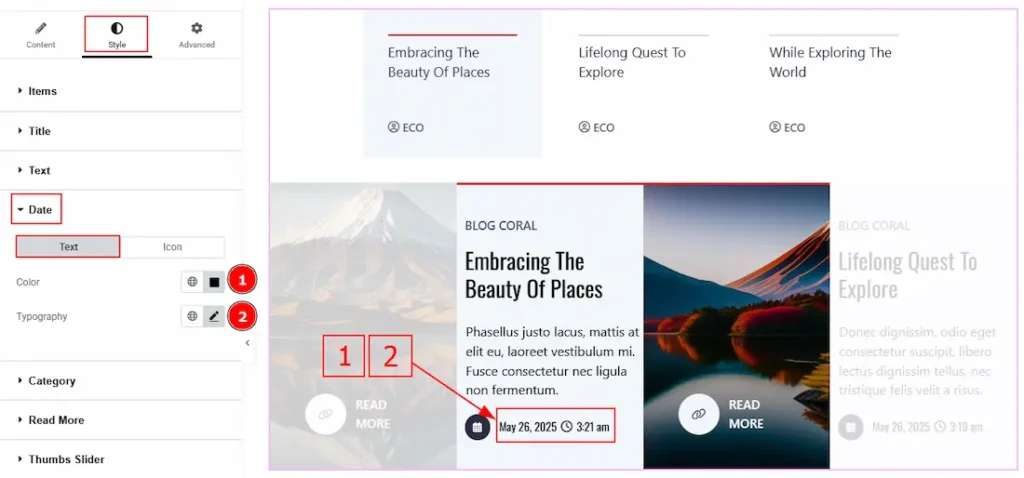Click the globe icon next to Color
The image size is (1024, 478).
pos(192,282)
